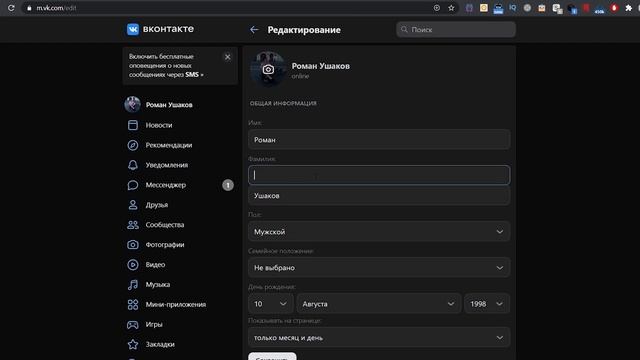Open the Семейное положение dropdown
The image size is (640, 360).
pyautogui.click(x=379, y=268)
